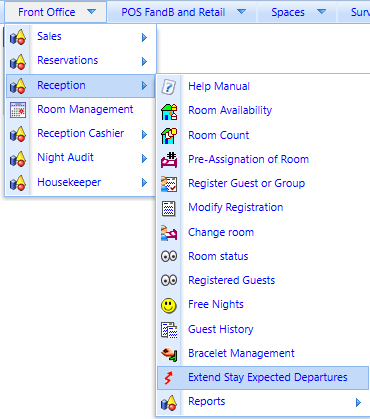The height and width of the screenshot is (419, 370).
Task: Click the Bracelet Management hand icon
Action: click(169, 354)
